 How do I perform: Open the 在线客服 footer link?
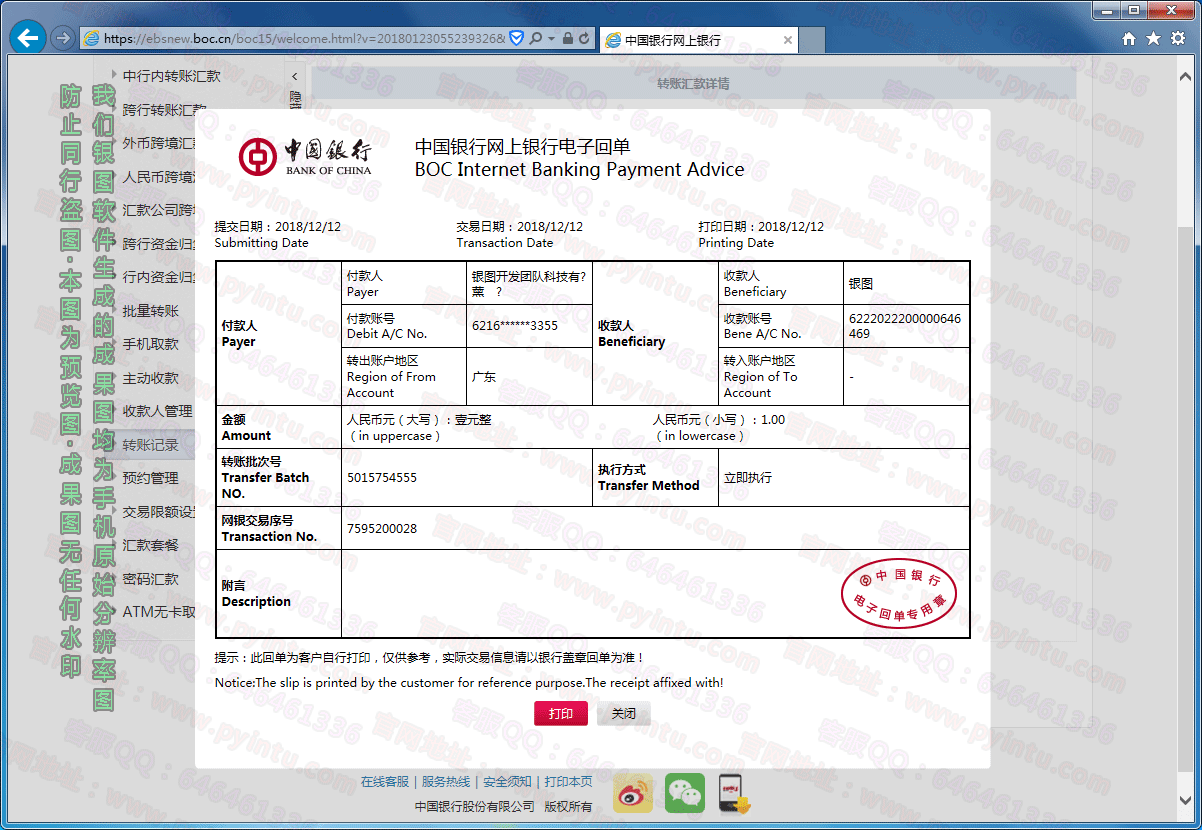pyautogui.click(x=385, y=782)
